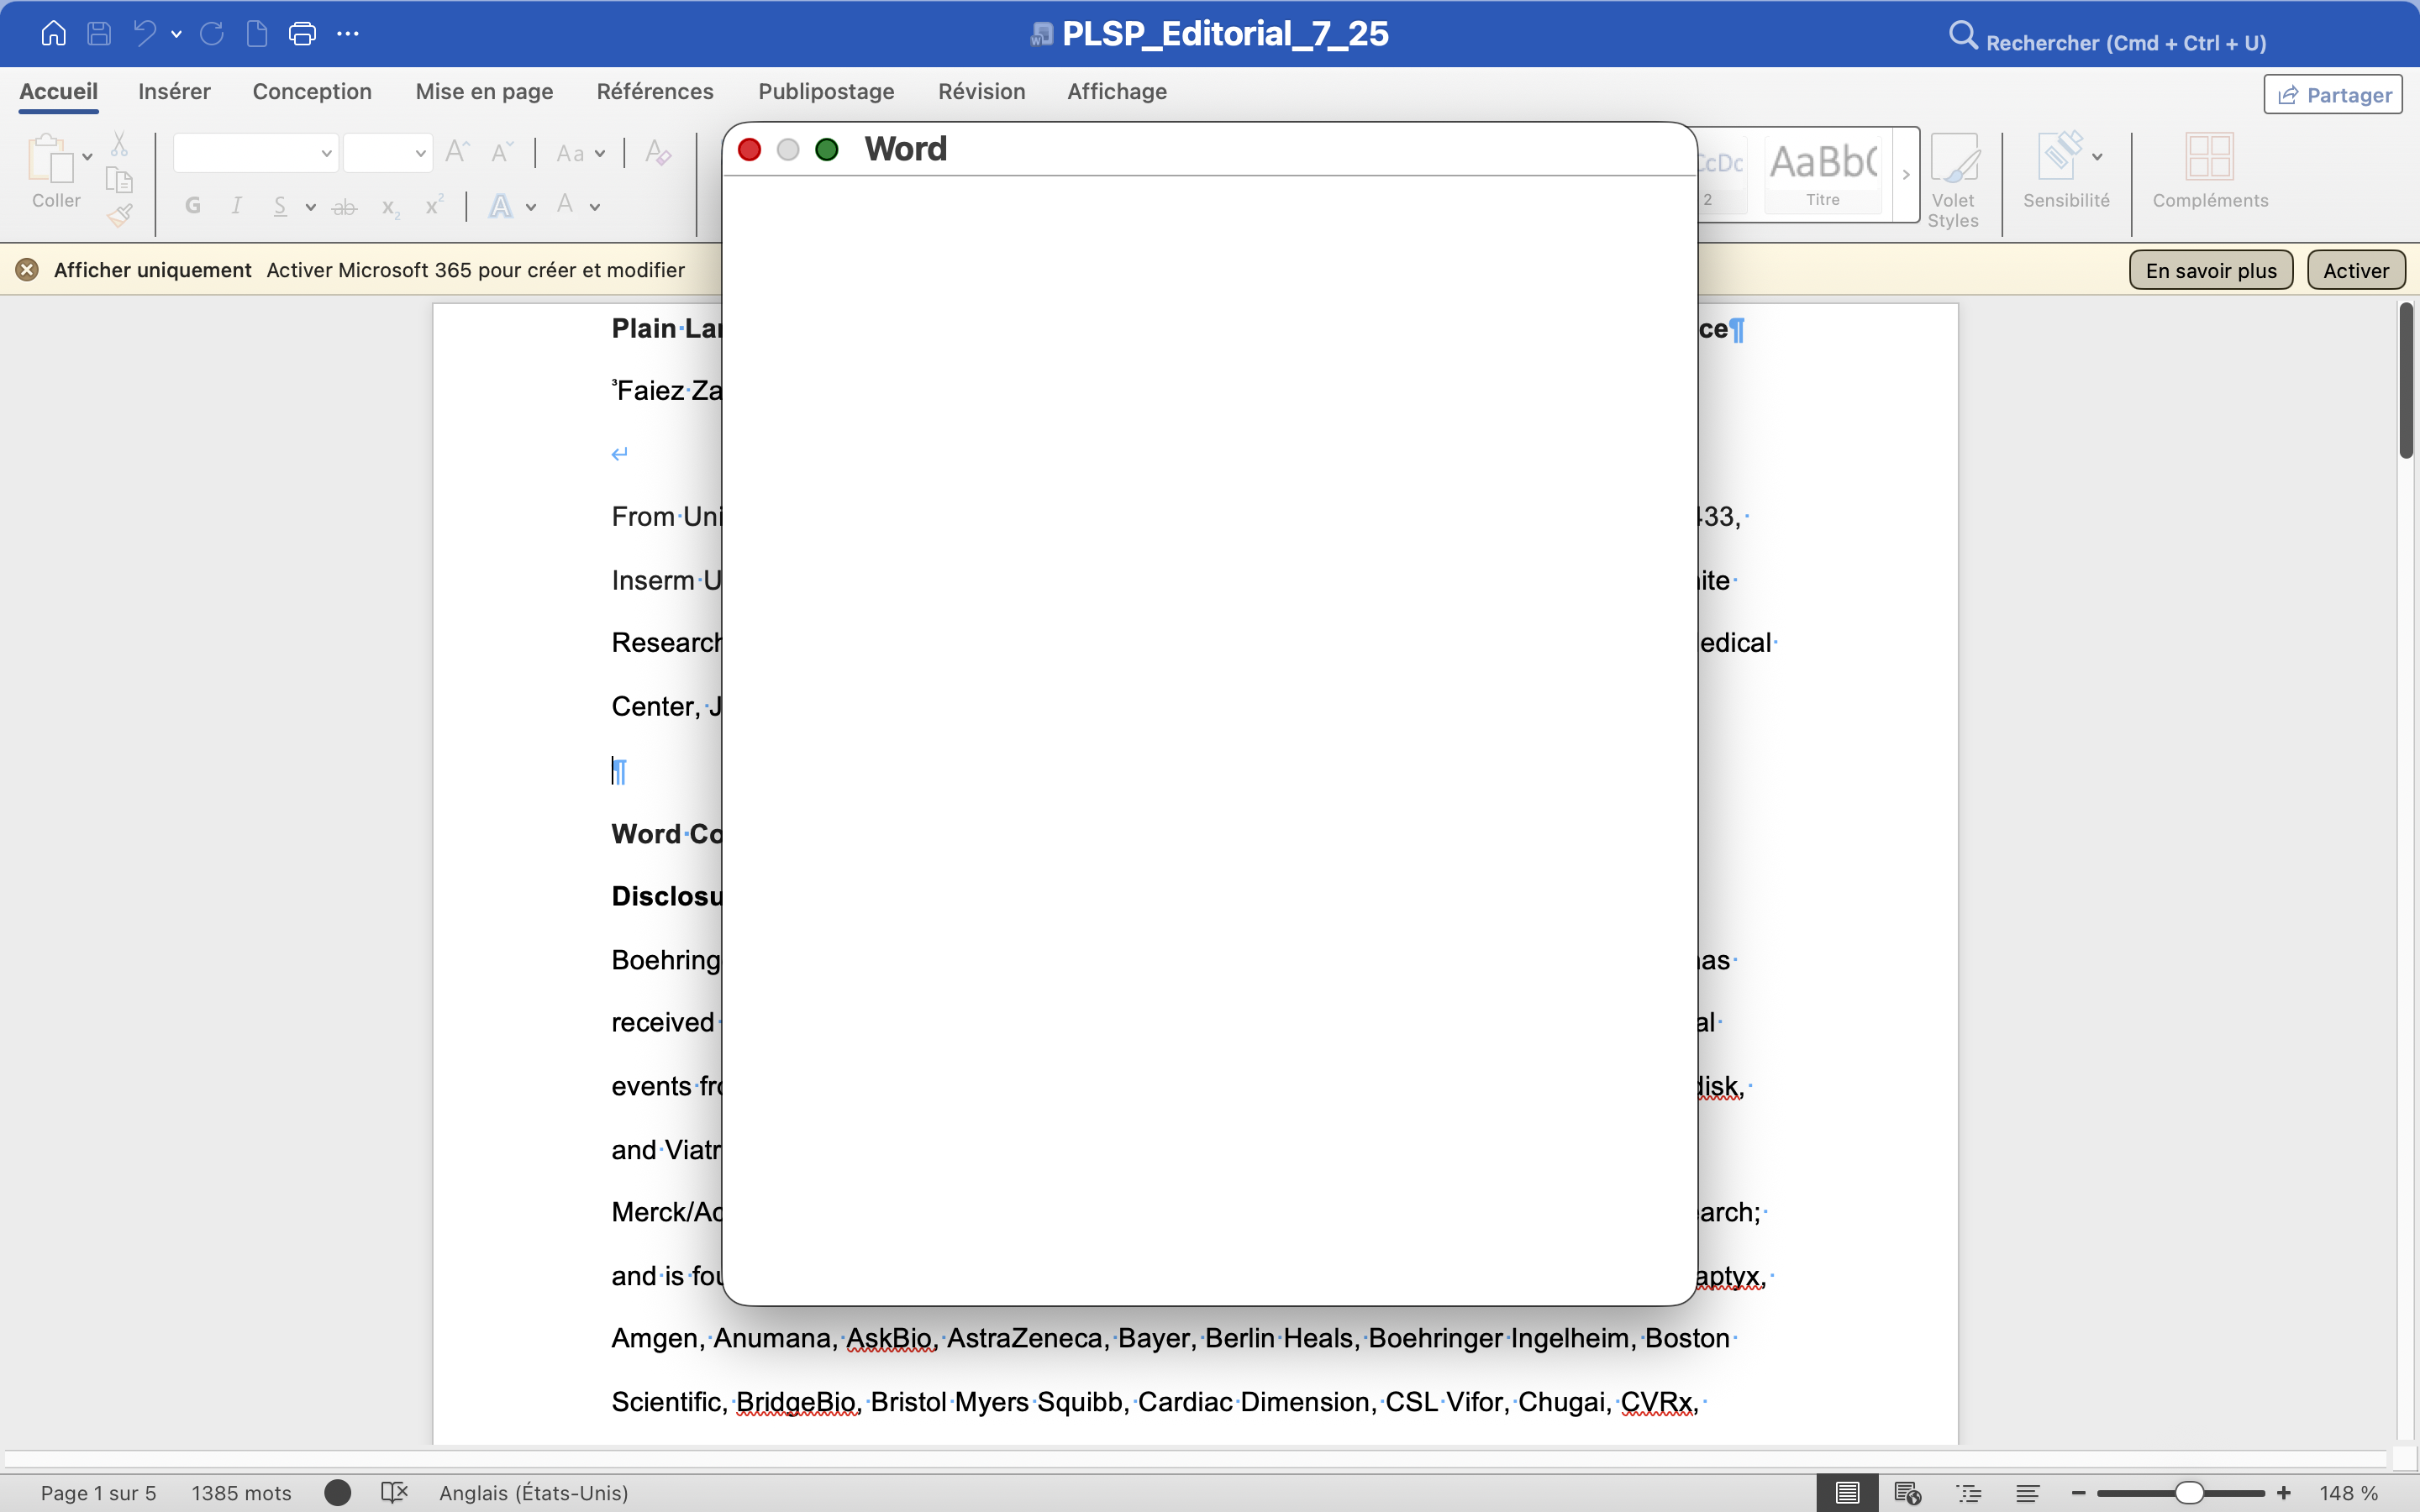Click the Clear Formatting icon
This screenshot has height=1512, width=2420.
click(657, 152)
